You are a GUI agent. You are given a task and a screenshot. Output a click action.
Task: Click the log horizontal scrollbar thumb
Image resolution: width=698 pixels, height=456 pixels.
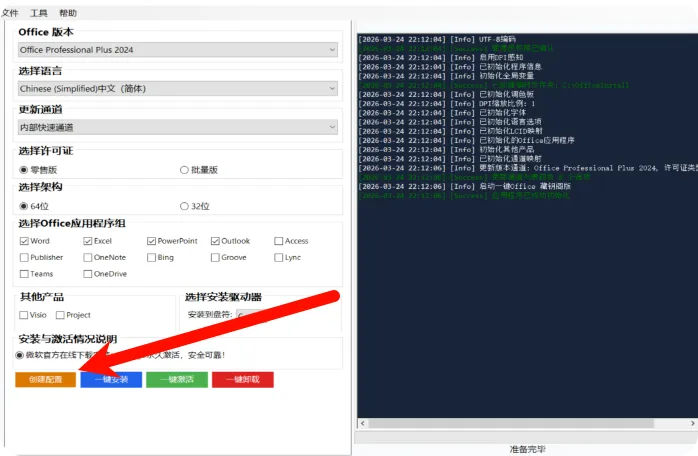pos(511,423)
